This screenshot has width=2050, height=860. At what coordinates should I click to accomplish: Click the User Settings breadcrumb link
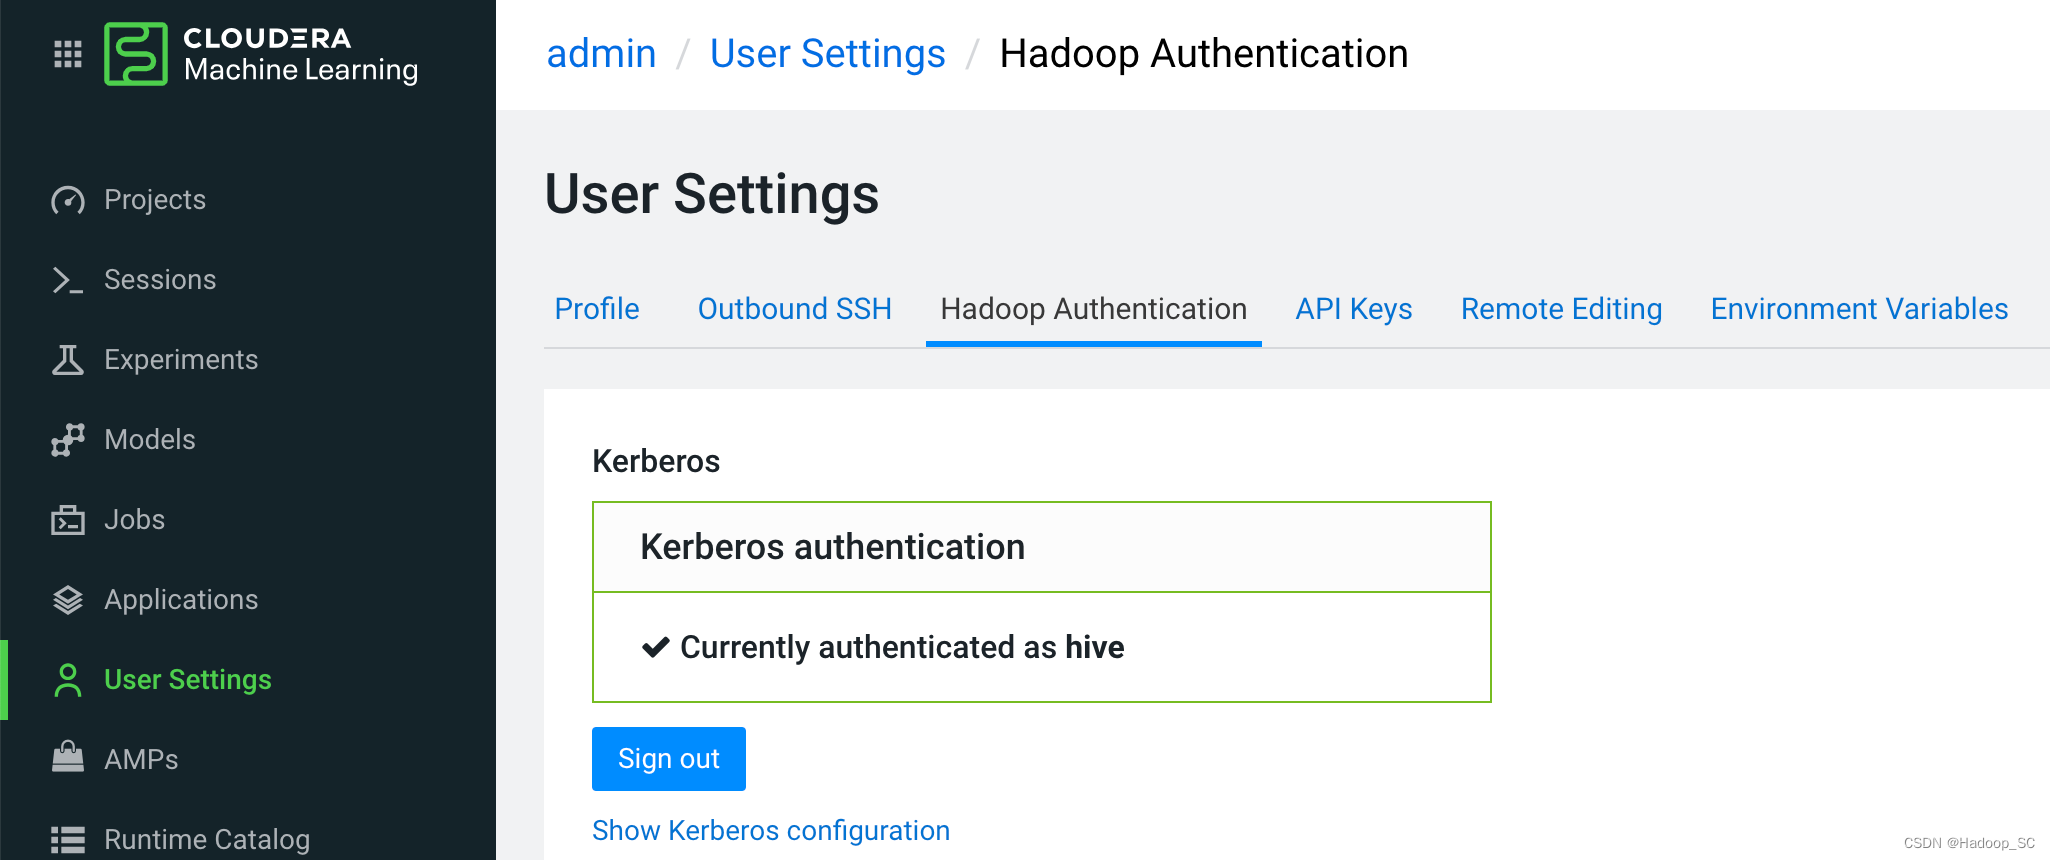click(828, 54)
